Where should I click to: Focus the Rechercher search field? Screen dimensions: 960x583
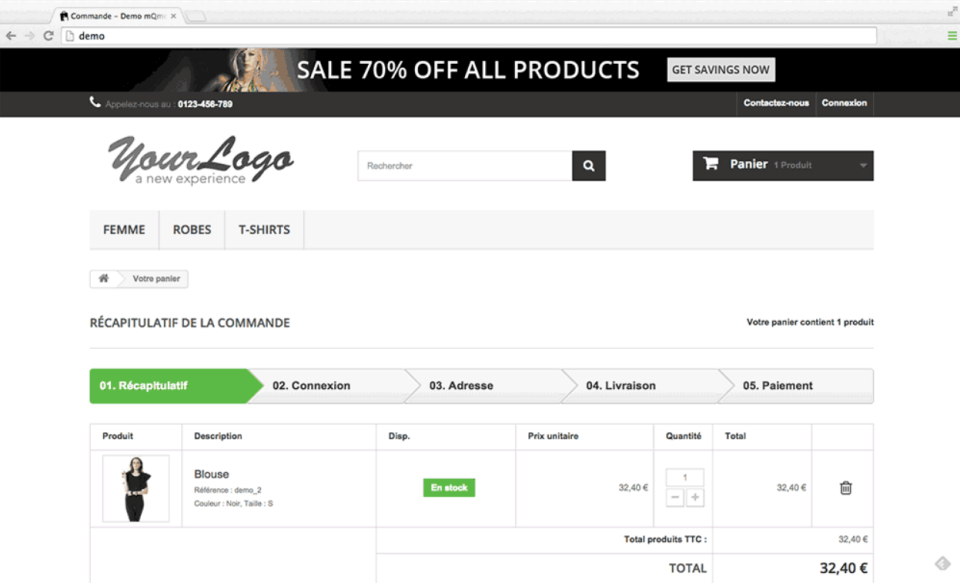point(465,166)
